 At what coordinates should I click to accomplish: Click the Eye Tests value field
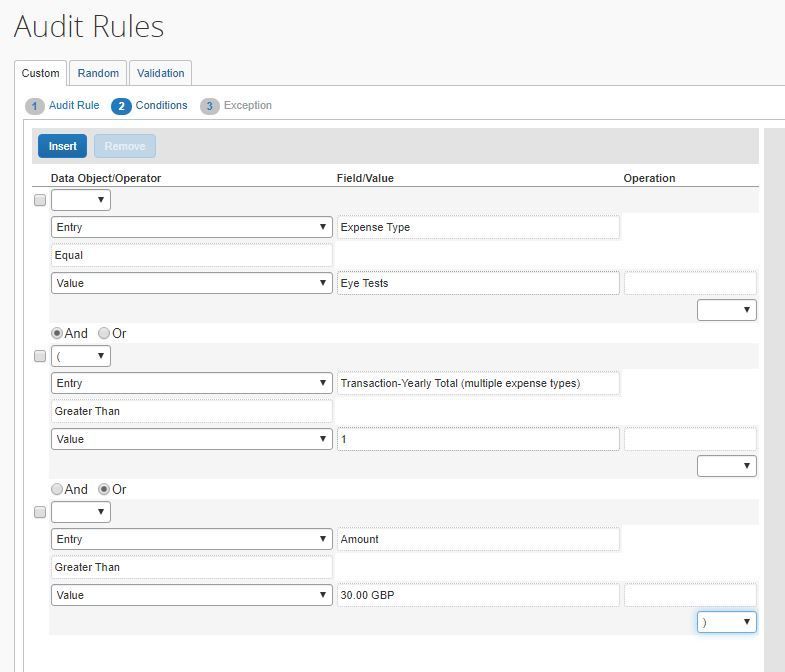click(x=478, y=283)
